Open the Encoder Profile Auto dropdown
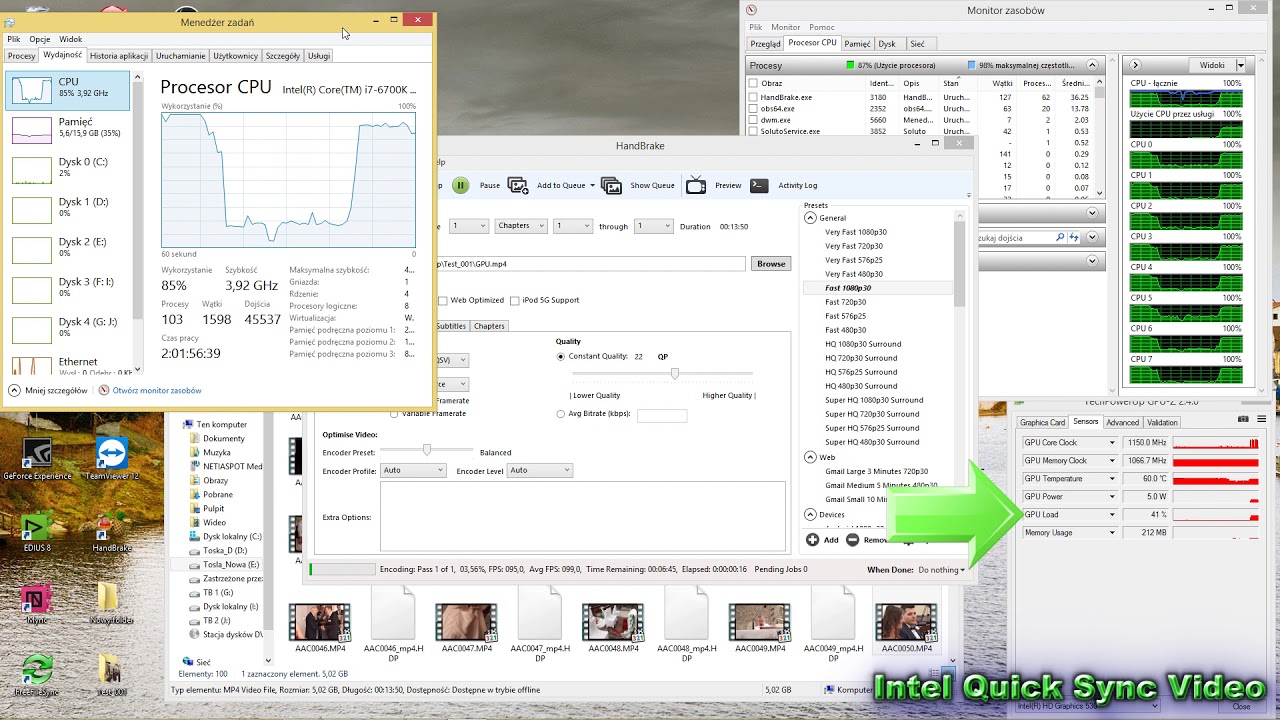Image resolution: width=1280 pixels, height=720 pixels. (412, 470)
